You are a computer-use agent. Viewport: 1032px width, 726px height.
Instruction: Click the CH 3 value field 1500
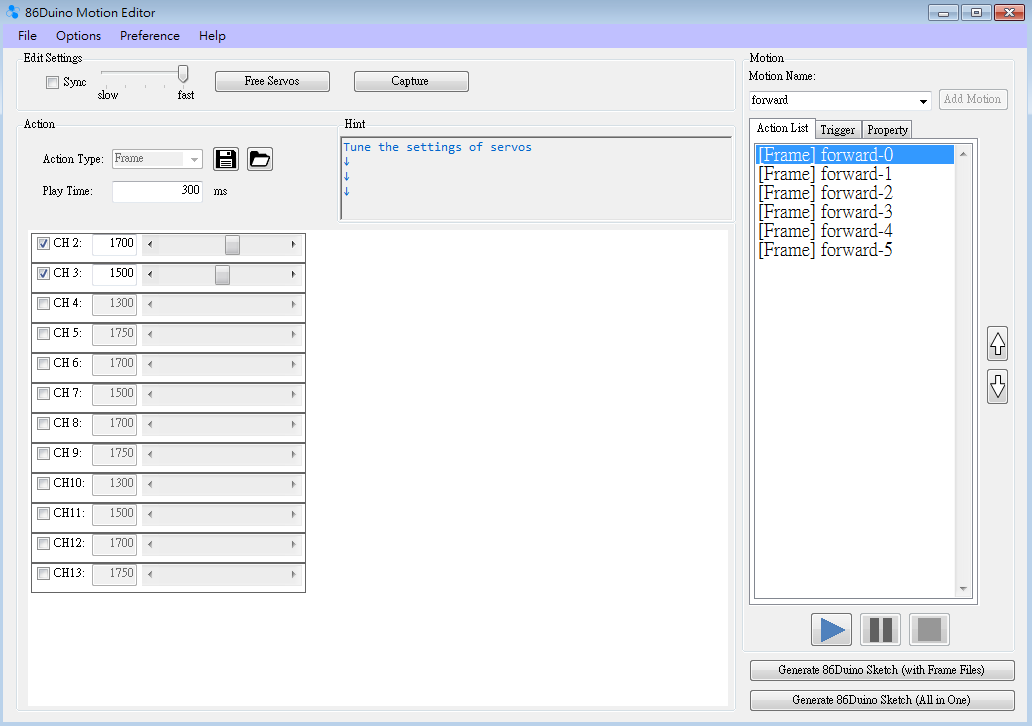(115, 273)
